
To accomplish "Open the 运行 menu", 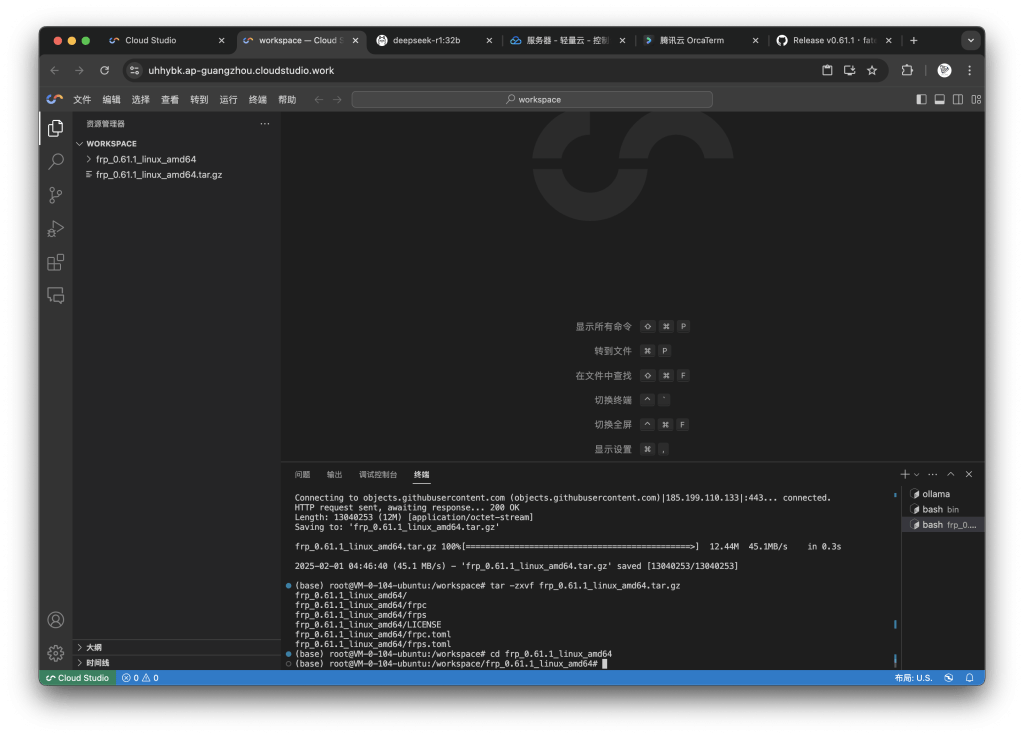I will point(229,99).
